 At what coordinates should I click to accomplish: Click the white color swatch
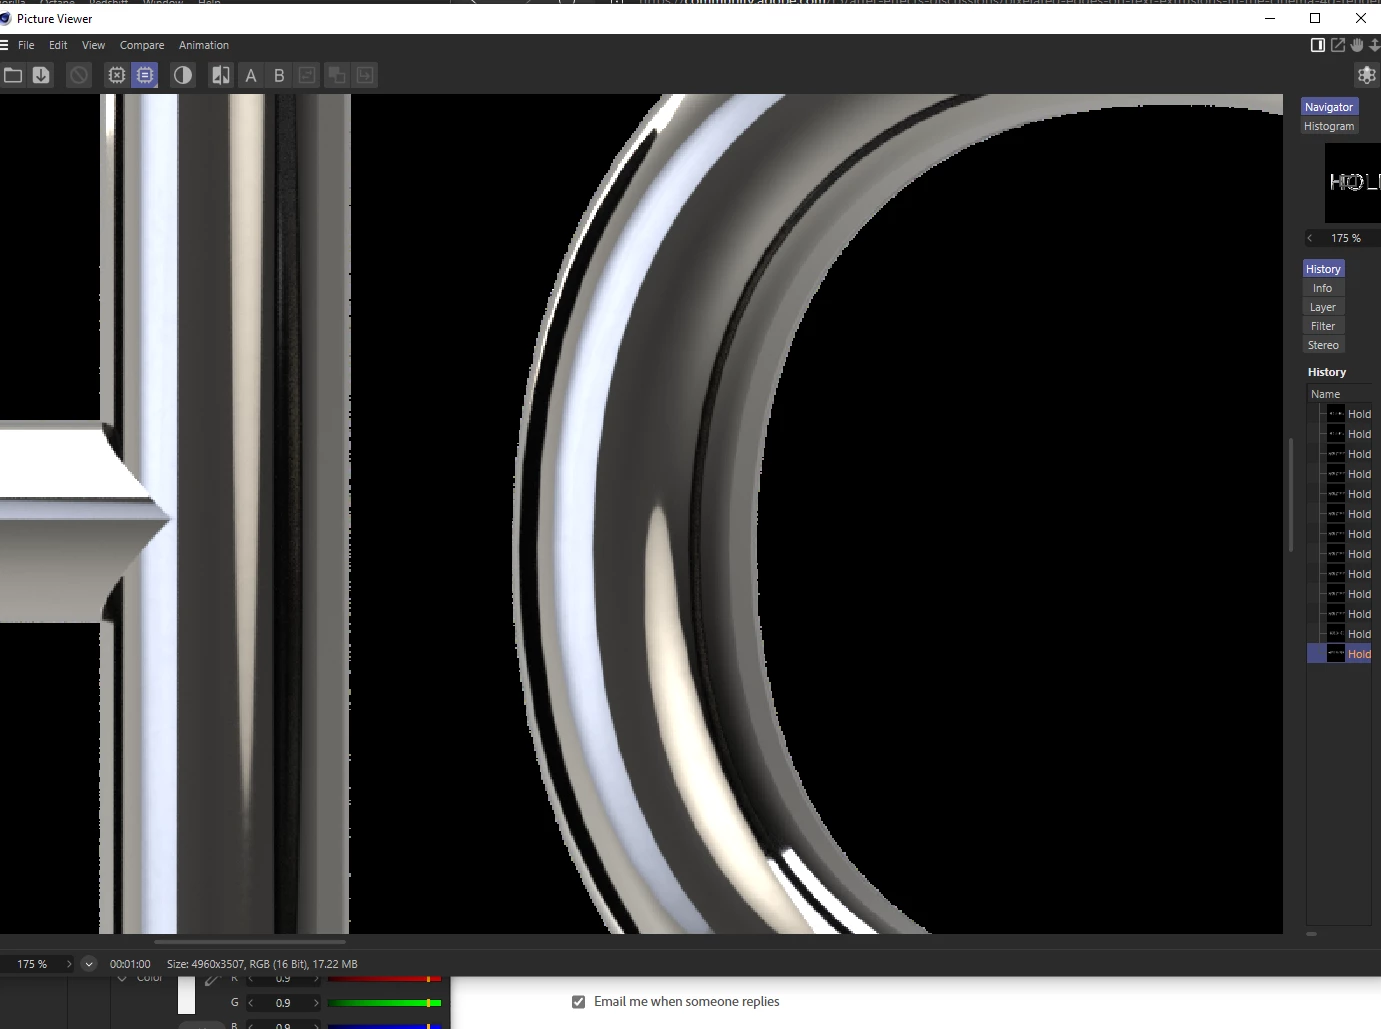pos(187,995)
